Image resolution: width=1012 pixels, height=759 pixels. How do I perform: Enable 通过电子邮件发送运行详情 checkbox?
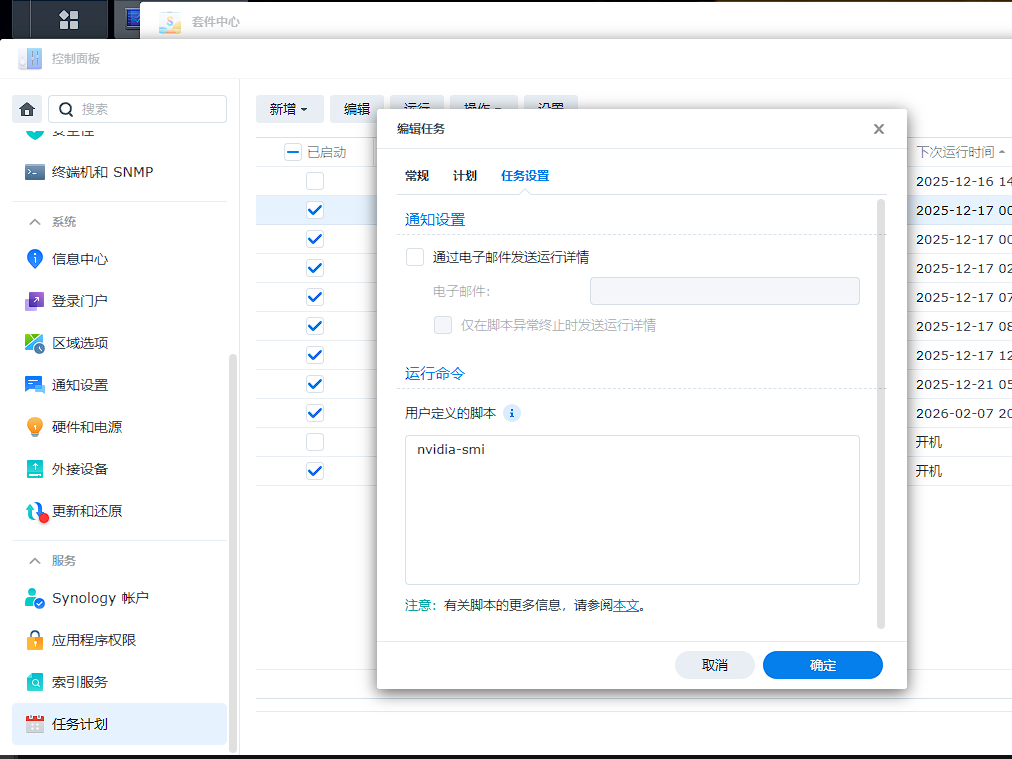pyautogui.click(x=415, y=257)
